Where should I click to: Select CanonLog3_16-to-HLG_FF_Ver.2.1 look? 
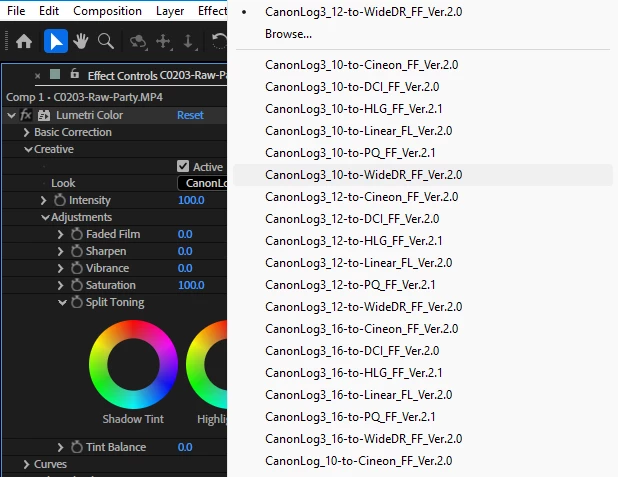[x=423, y=373]
